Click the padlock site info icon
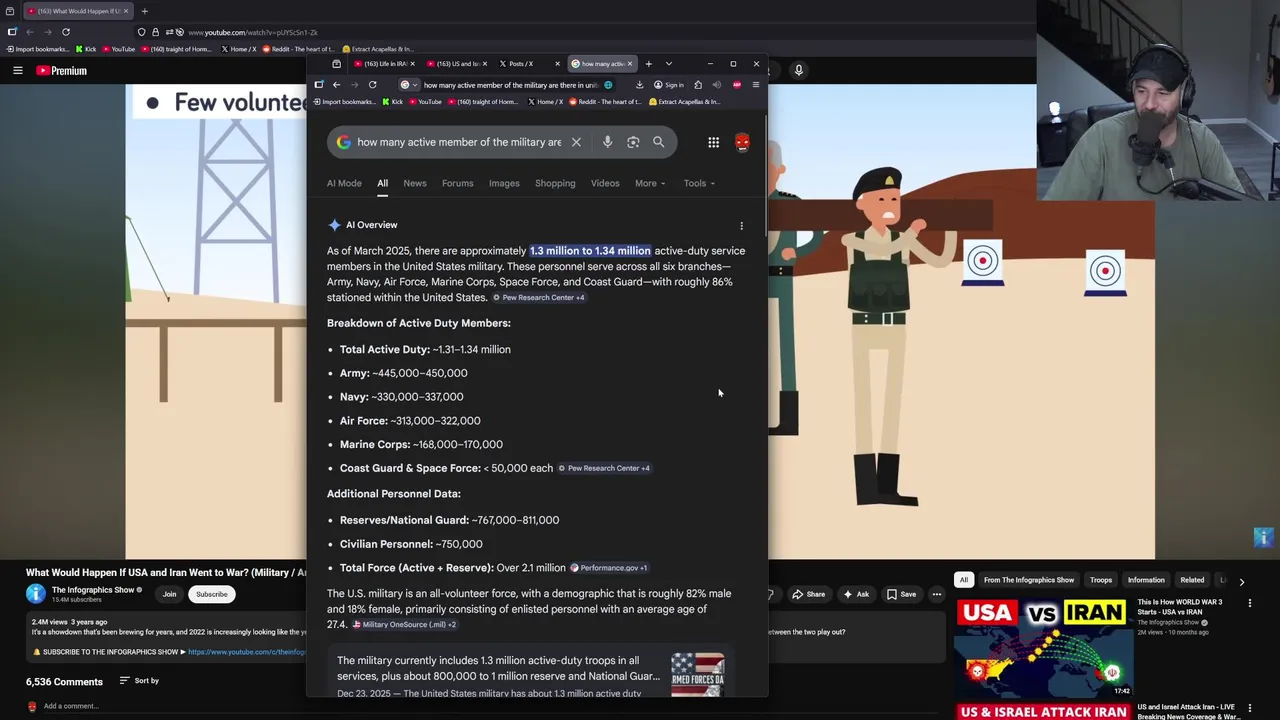The height and width of the screenshot is (720, 1280). coord(155,32)
